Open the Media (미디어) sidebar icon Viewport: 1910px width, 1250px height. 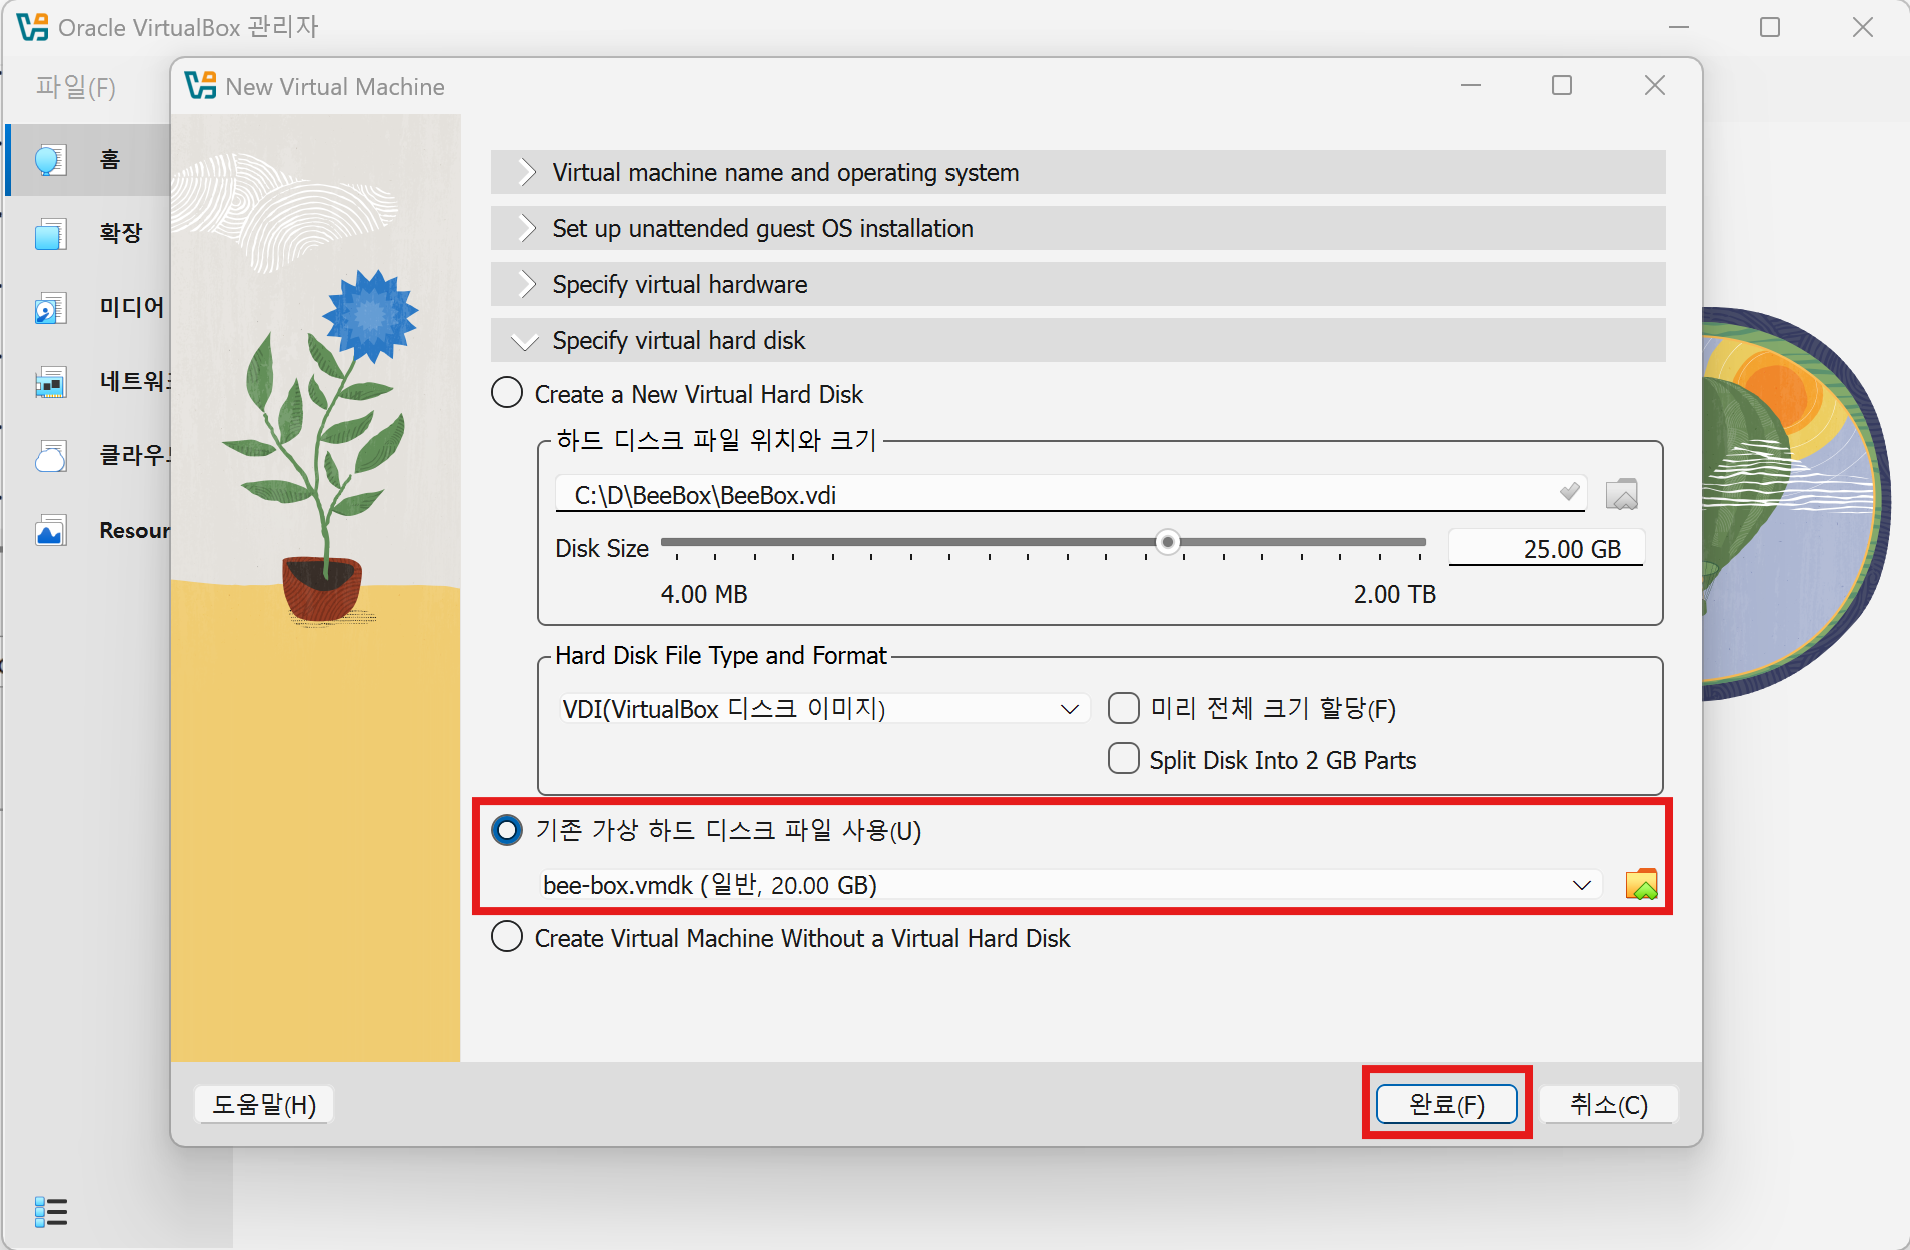point(50,308)
